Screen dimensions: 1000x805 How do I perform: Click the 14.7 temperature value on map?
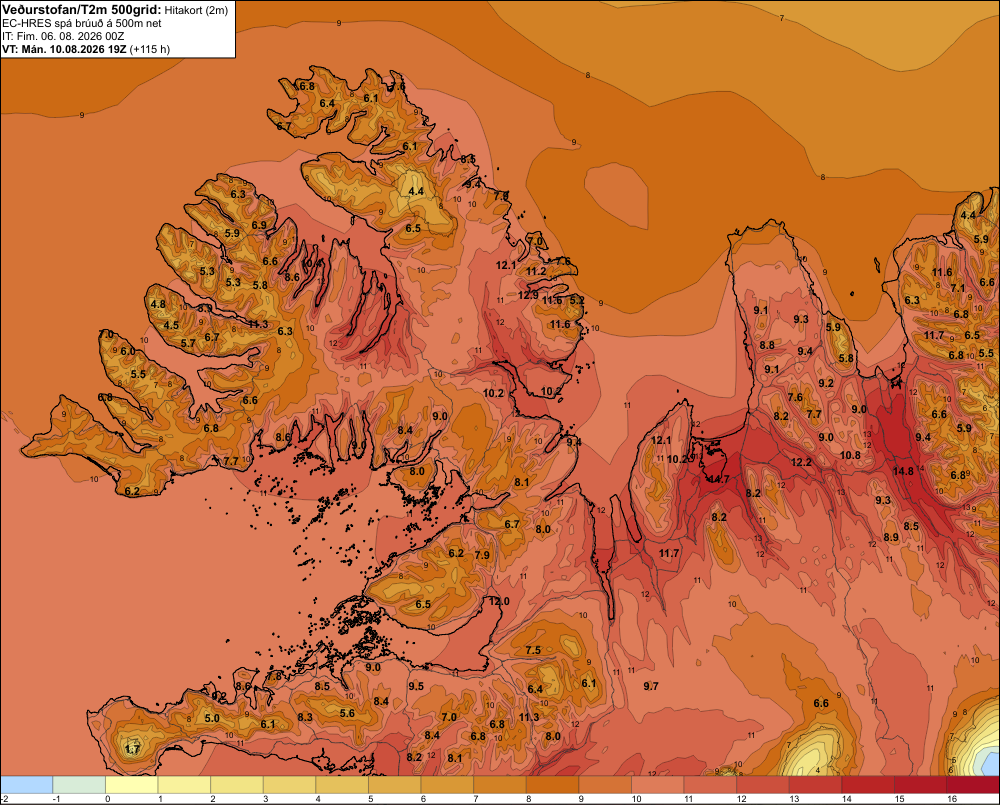[719, 479]
